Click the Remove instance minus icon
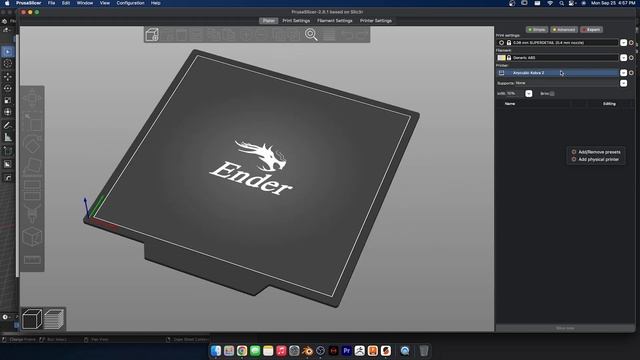 [260, 35]
